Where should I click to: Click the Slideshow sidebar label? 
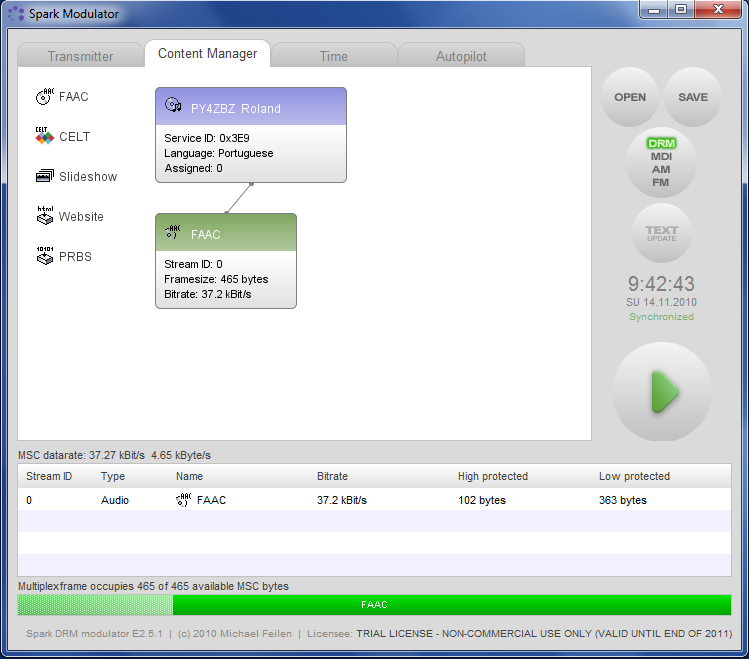88,177
